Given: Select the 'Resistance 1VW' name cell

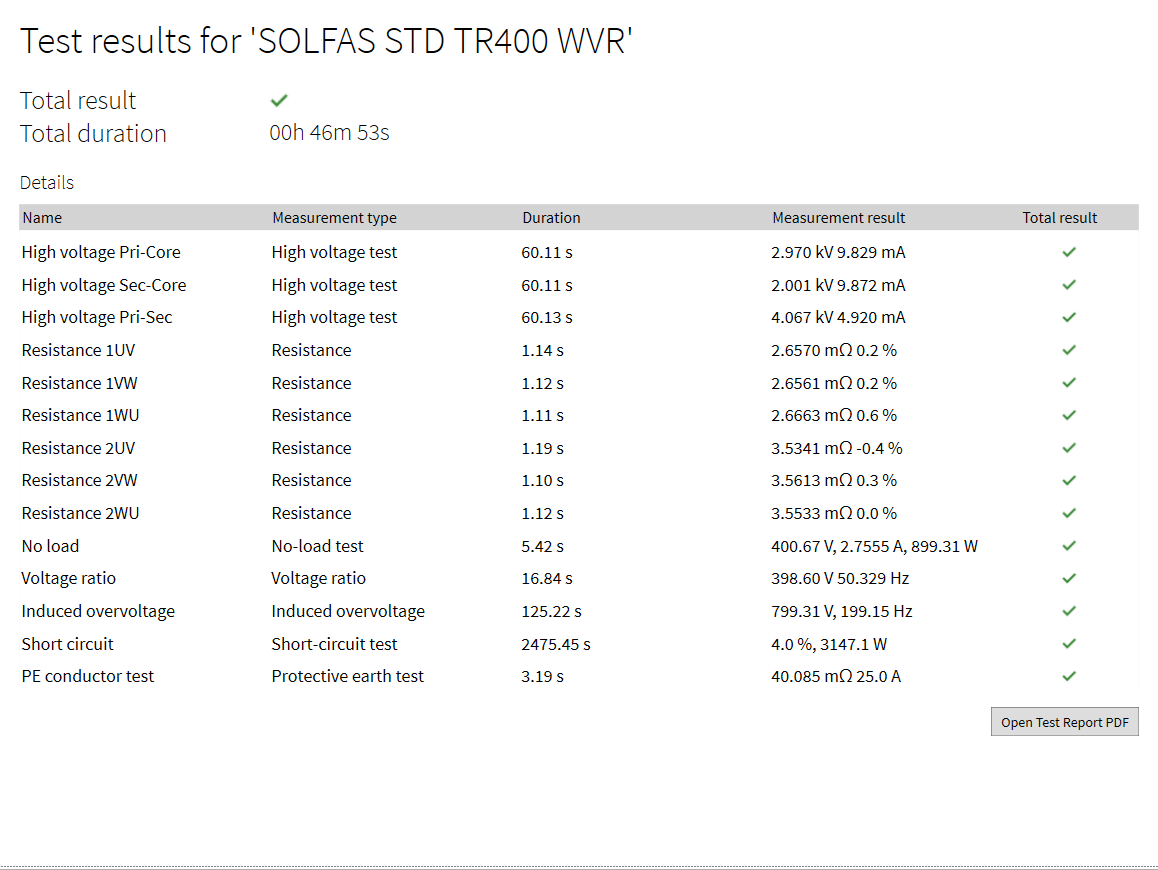Looking at the screenshot, I should pos(80,383).
